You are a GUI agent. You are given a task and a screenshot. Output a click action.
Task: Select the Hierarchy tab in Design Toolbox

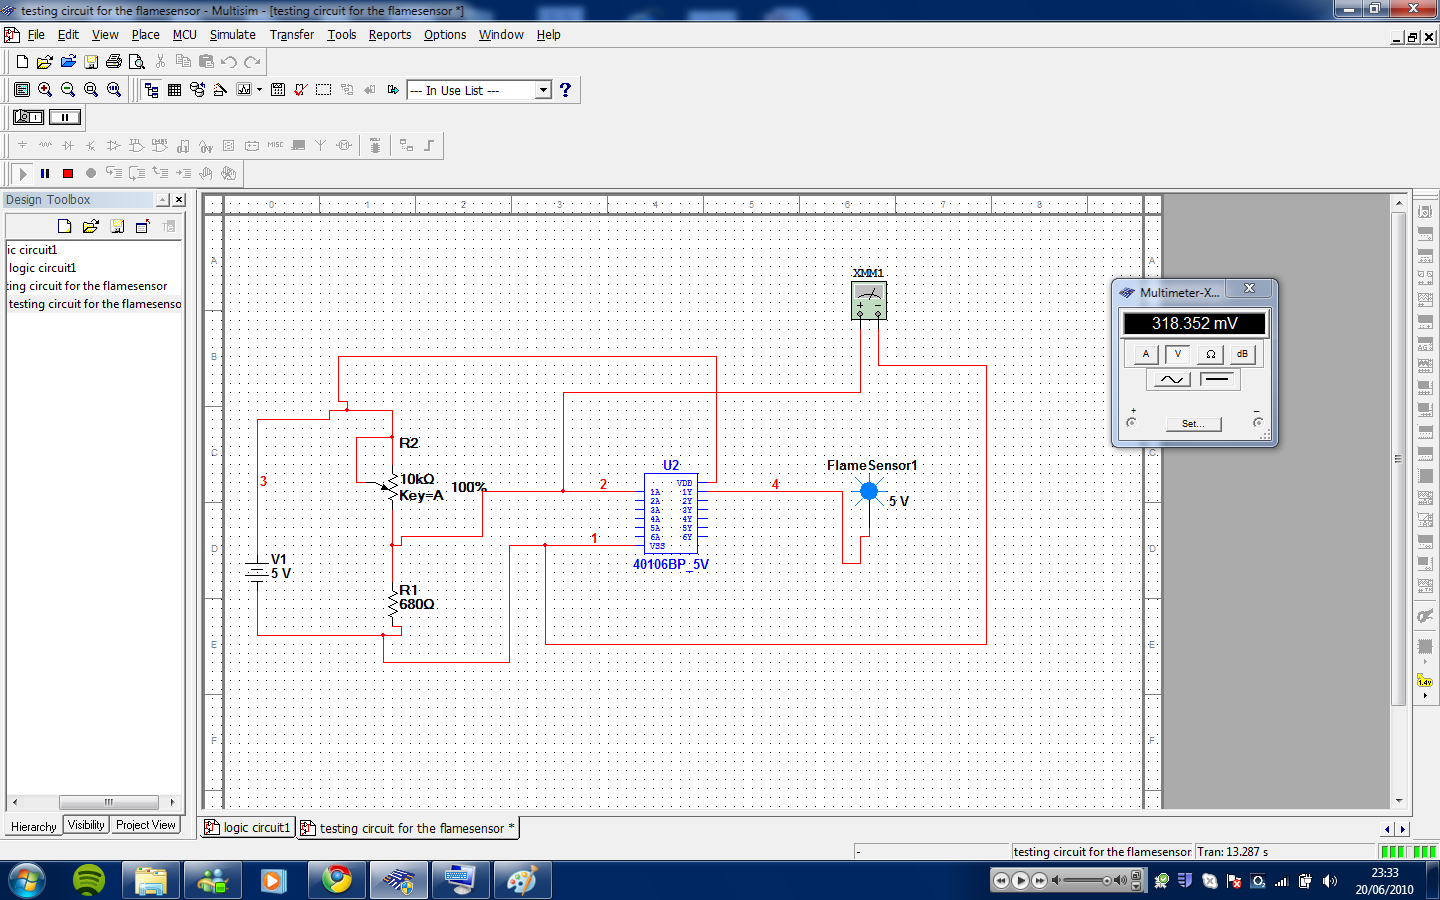click(x=34, y=827)
